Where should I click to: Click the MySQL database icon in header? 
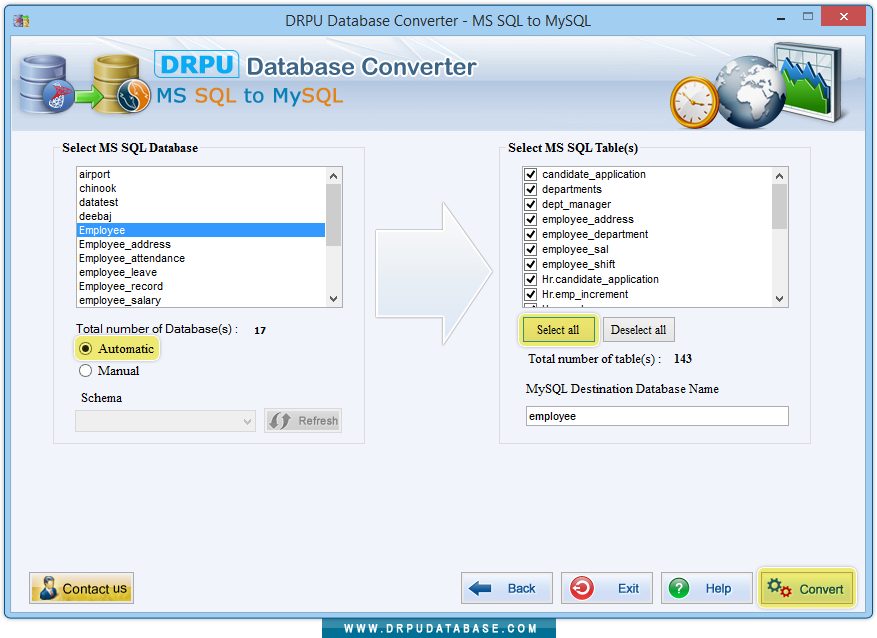click(x=122, y=84)
